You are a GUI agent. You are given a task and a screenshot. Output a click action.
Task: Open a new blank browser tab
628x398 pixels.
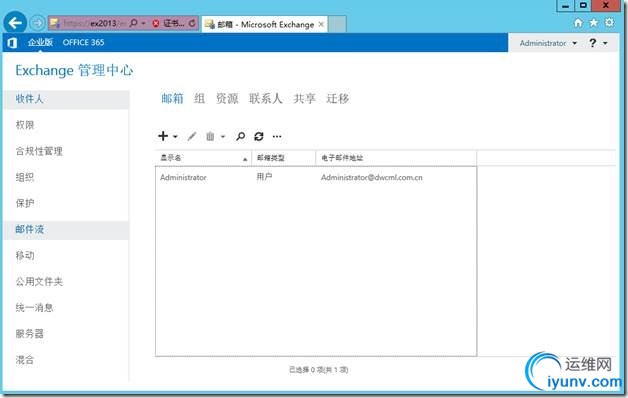pyautogui.click(x=338, y=24)
